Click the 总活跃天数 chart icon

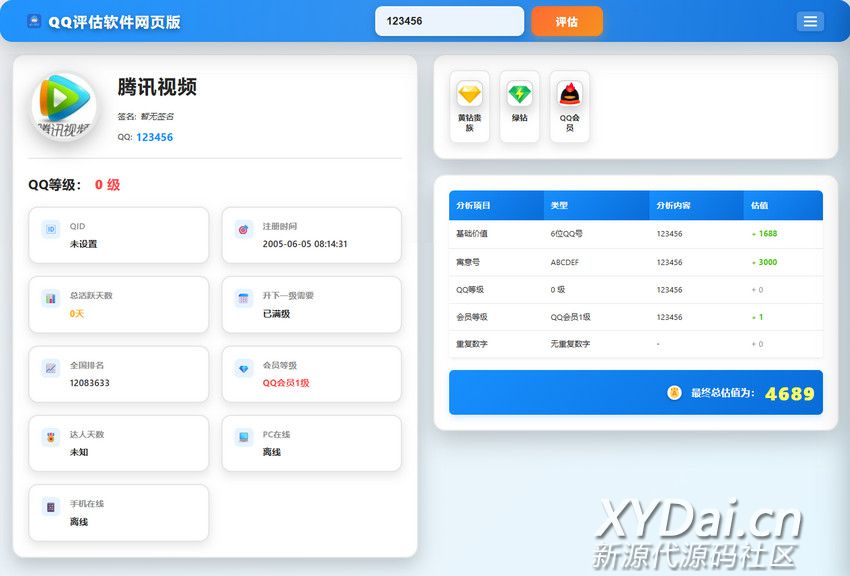click(51, 298)
